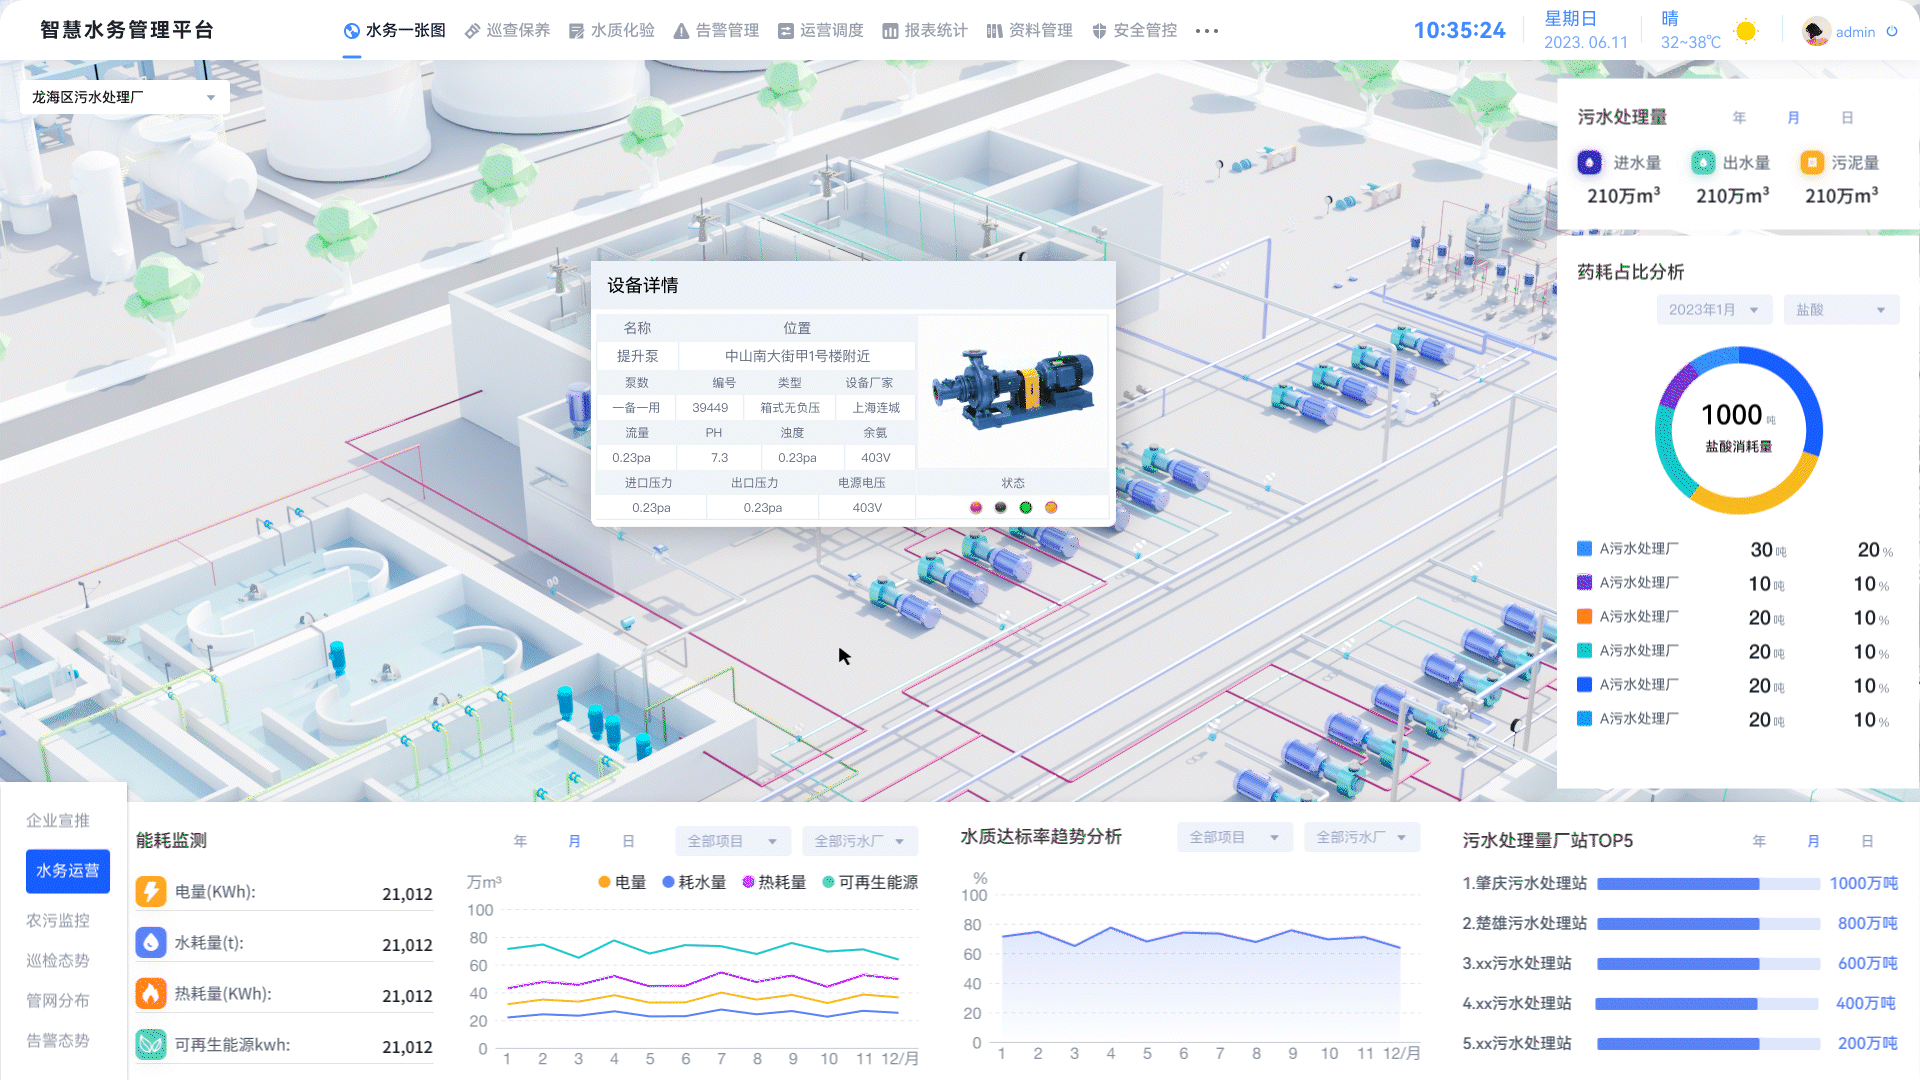Click the orange status indicator dot
The height and width of the screenshot is (1080, 1920).
point(1051,507)
